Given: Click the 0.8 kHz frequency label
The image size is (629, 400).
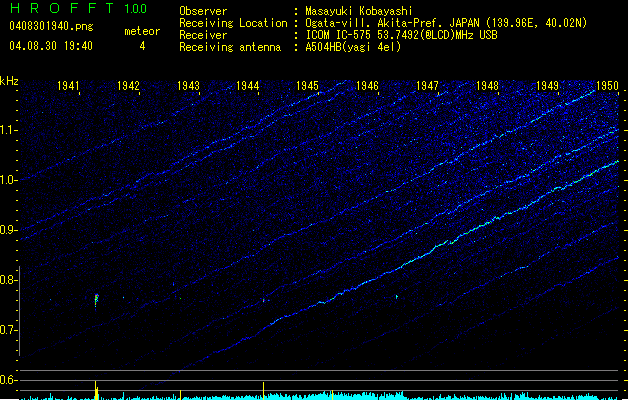Looking at the screenshot, I should pyautogui.click(x=9, y=280).
